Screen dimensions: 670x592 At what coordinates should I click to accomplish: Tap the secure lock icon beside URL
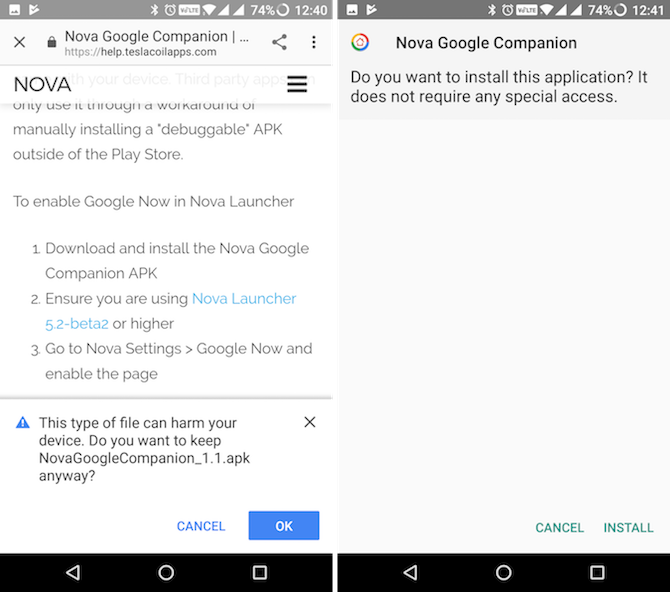52,42
